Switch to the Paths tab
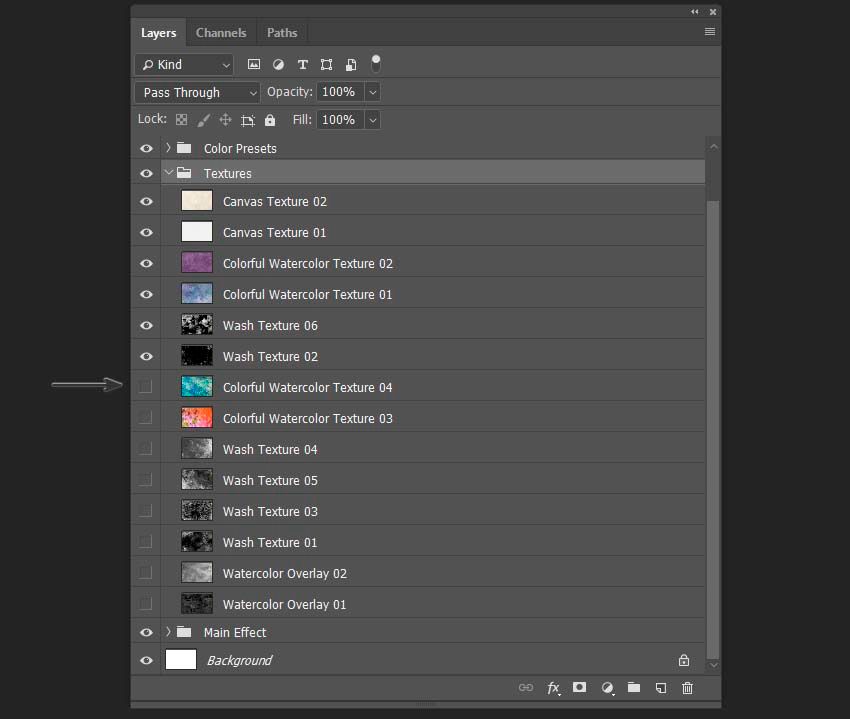The width and height of the screenshot is (850, 719). click(282, 33)
